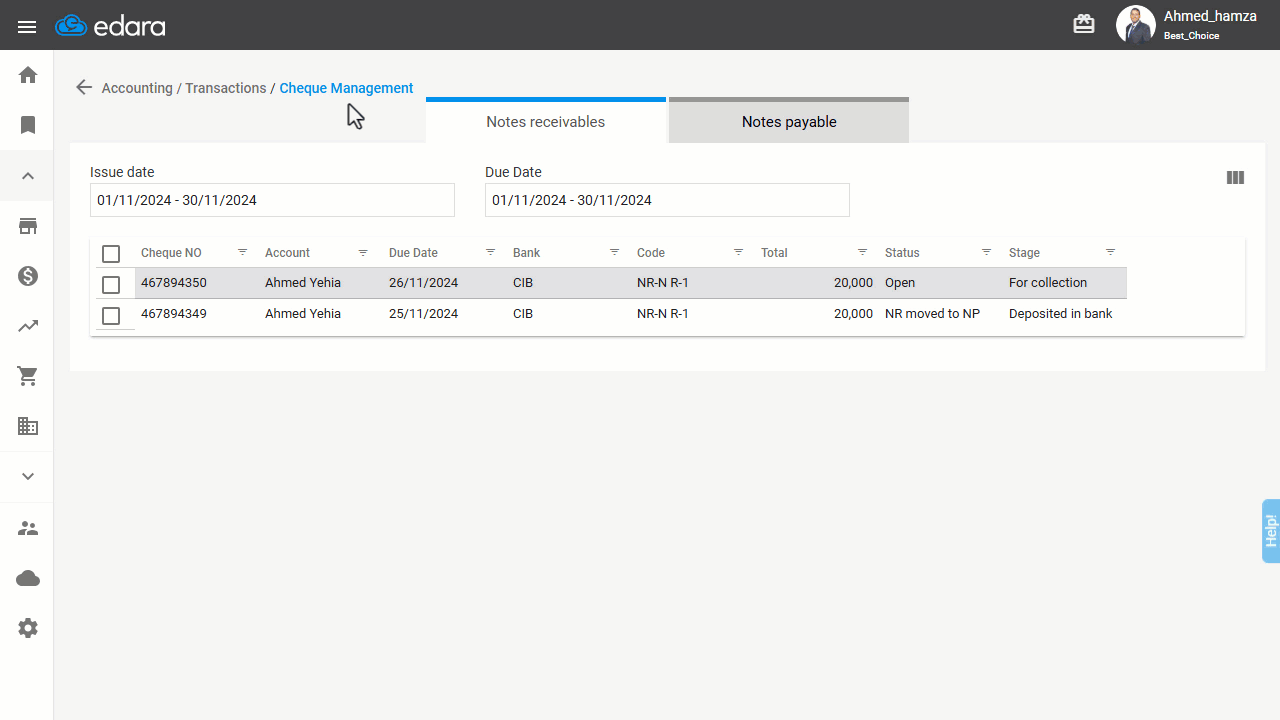Open Ahmed_hamza profile avatar
Screen dimensions: 1280x720
point(1135,24)
